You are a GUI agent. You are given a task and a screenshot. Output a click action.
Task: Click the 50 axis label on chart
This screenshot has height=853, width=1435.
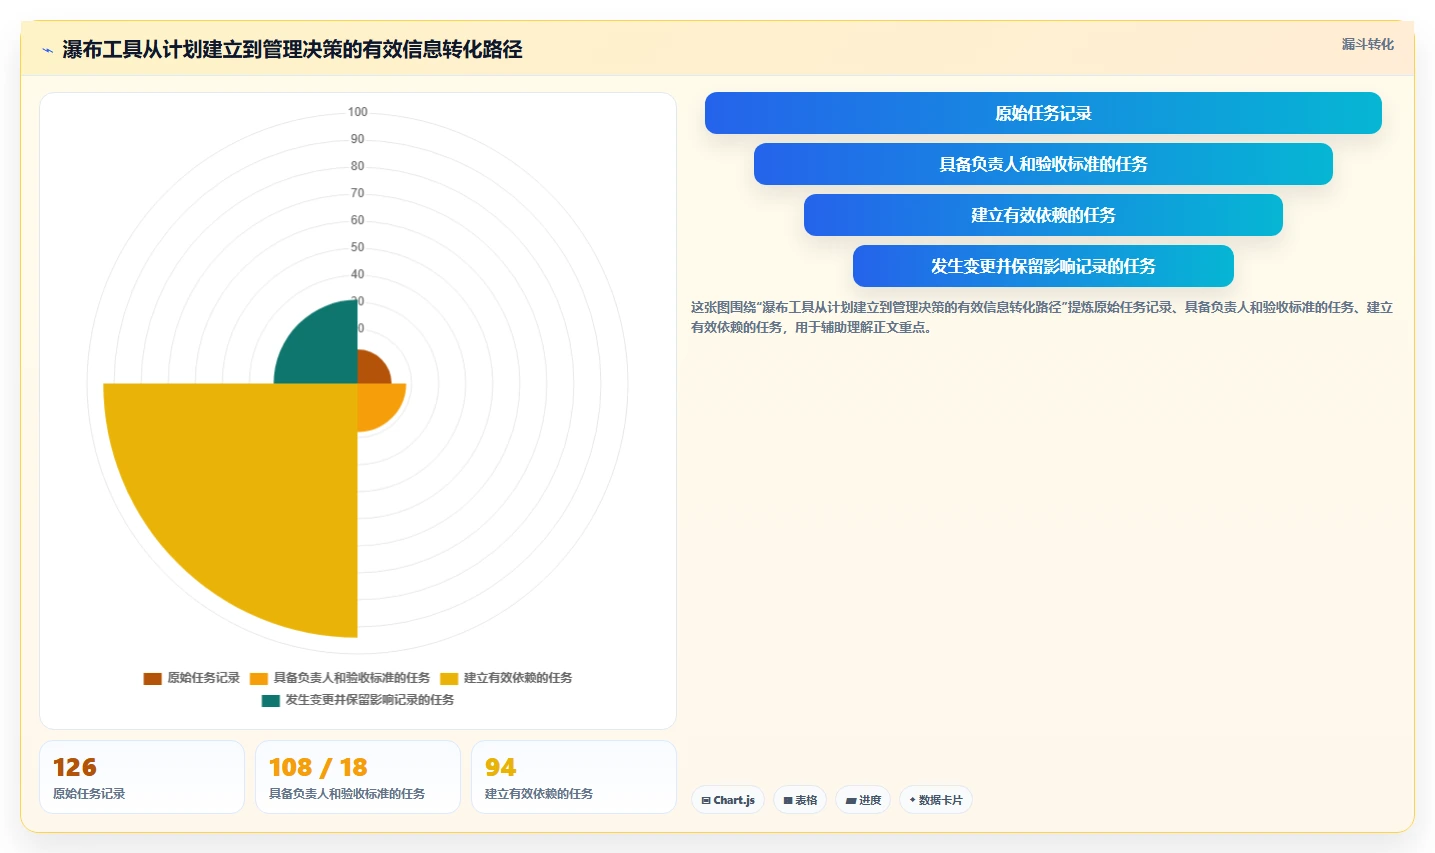pos(358,247)
